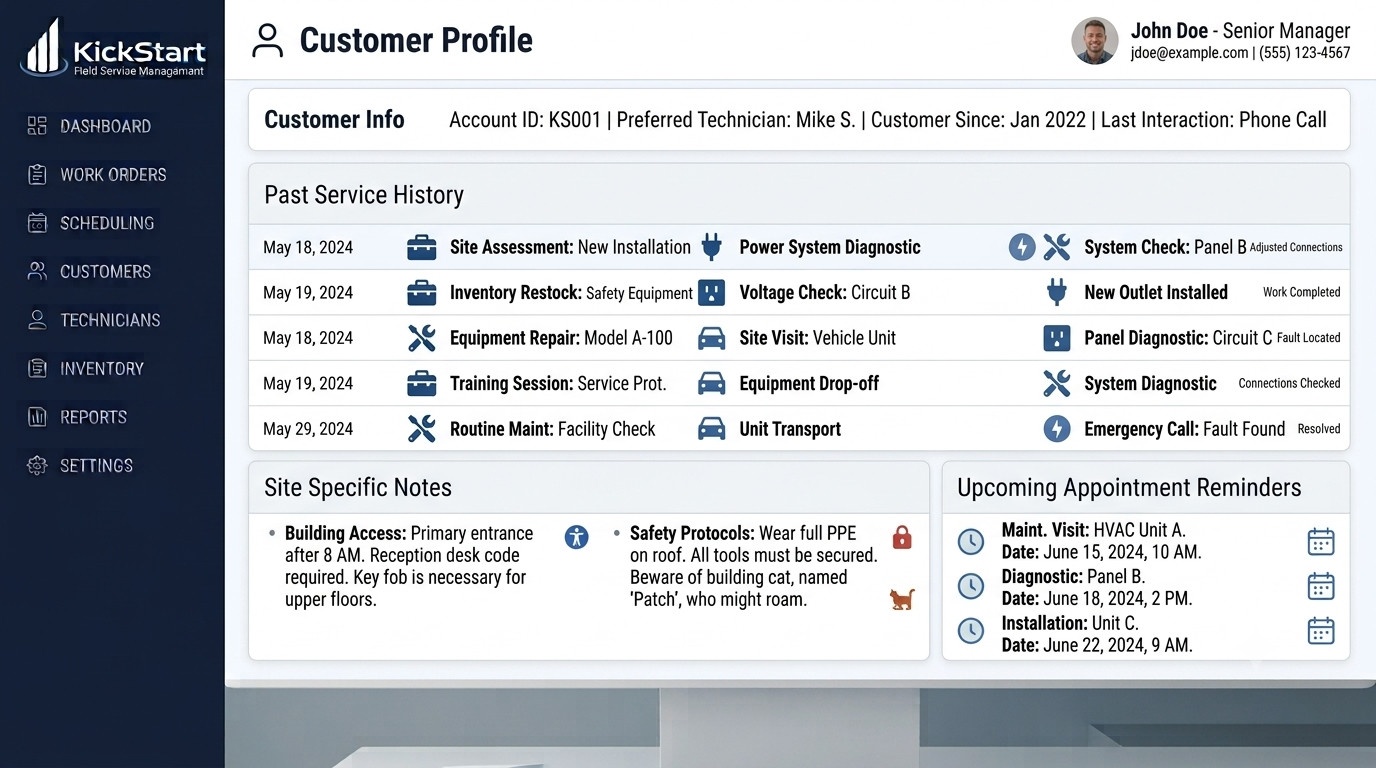Click the KickStart logo

click(113, 47)
